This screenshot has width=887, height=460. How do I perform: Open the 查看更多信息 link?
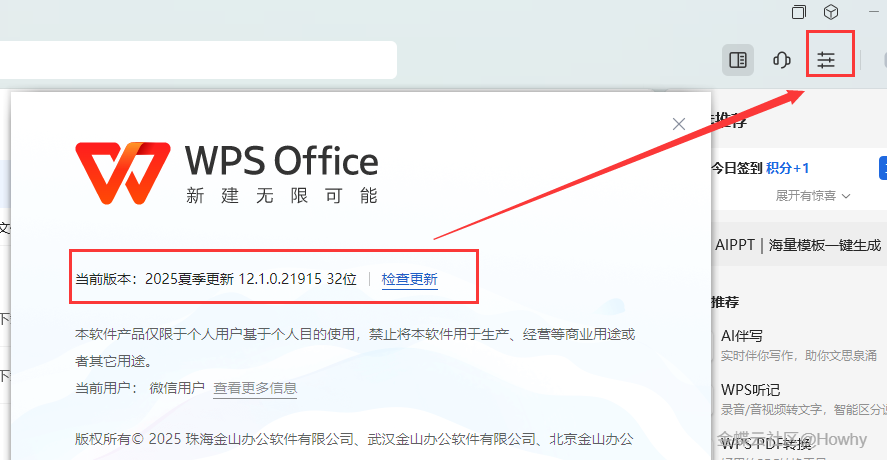[255, 388]
